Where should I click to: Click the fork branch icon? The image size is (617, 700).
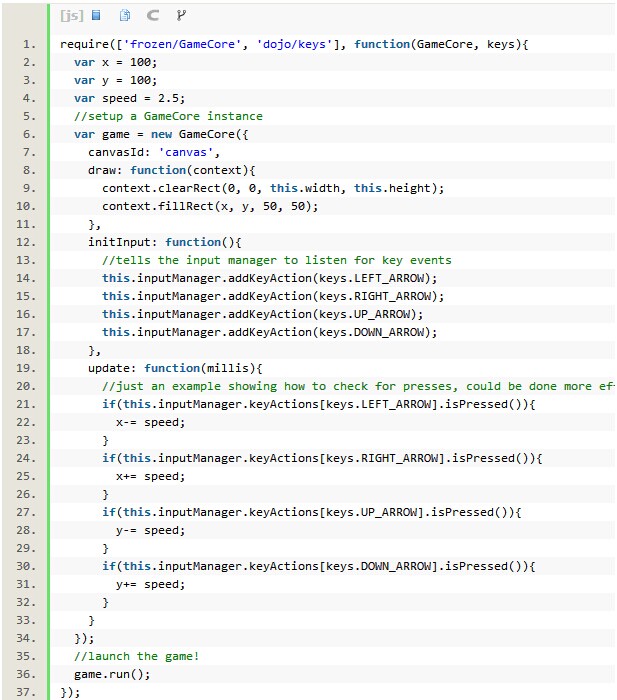(181, 15)
